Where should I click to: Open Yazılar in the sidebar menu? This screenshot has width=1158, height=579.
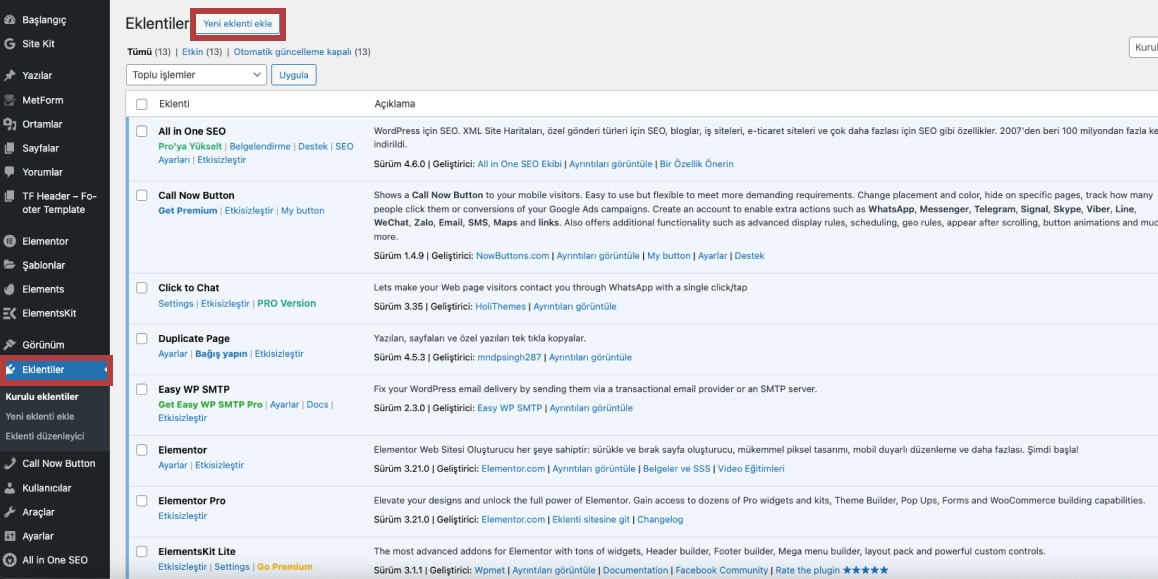[x=37, y=75]
